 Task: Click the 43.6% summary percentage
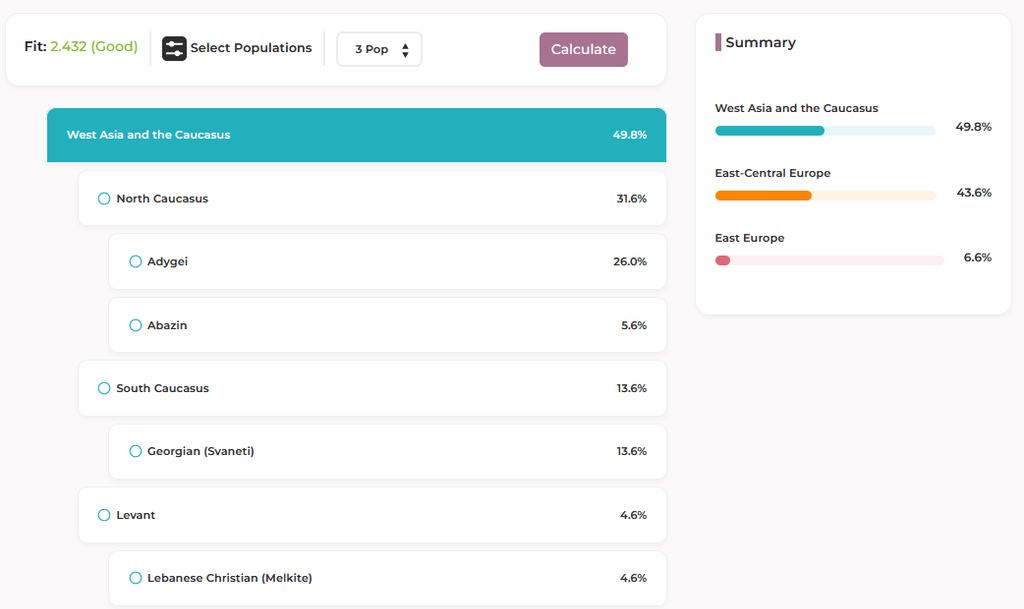coord(974,193)
